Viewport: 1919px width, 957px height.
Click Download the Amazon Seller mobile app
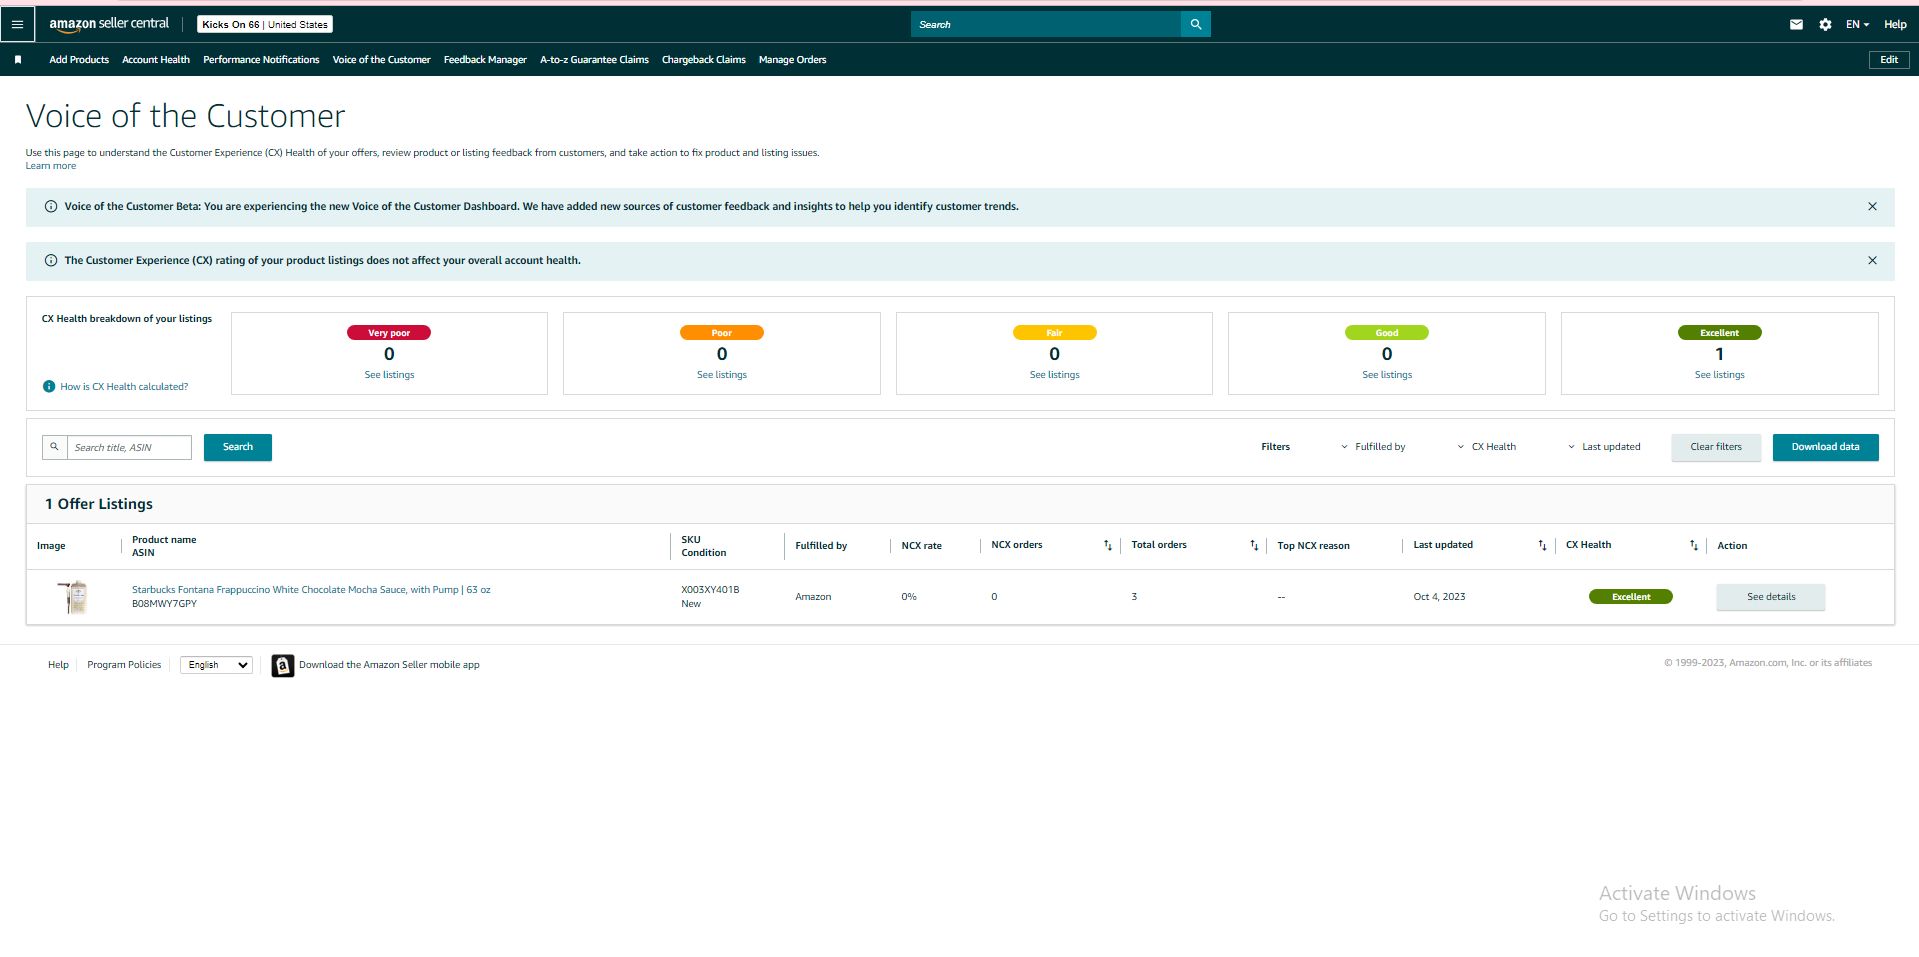point(389,665)
